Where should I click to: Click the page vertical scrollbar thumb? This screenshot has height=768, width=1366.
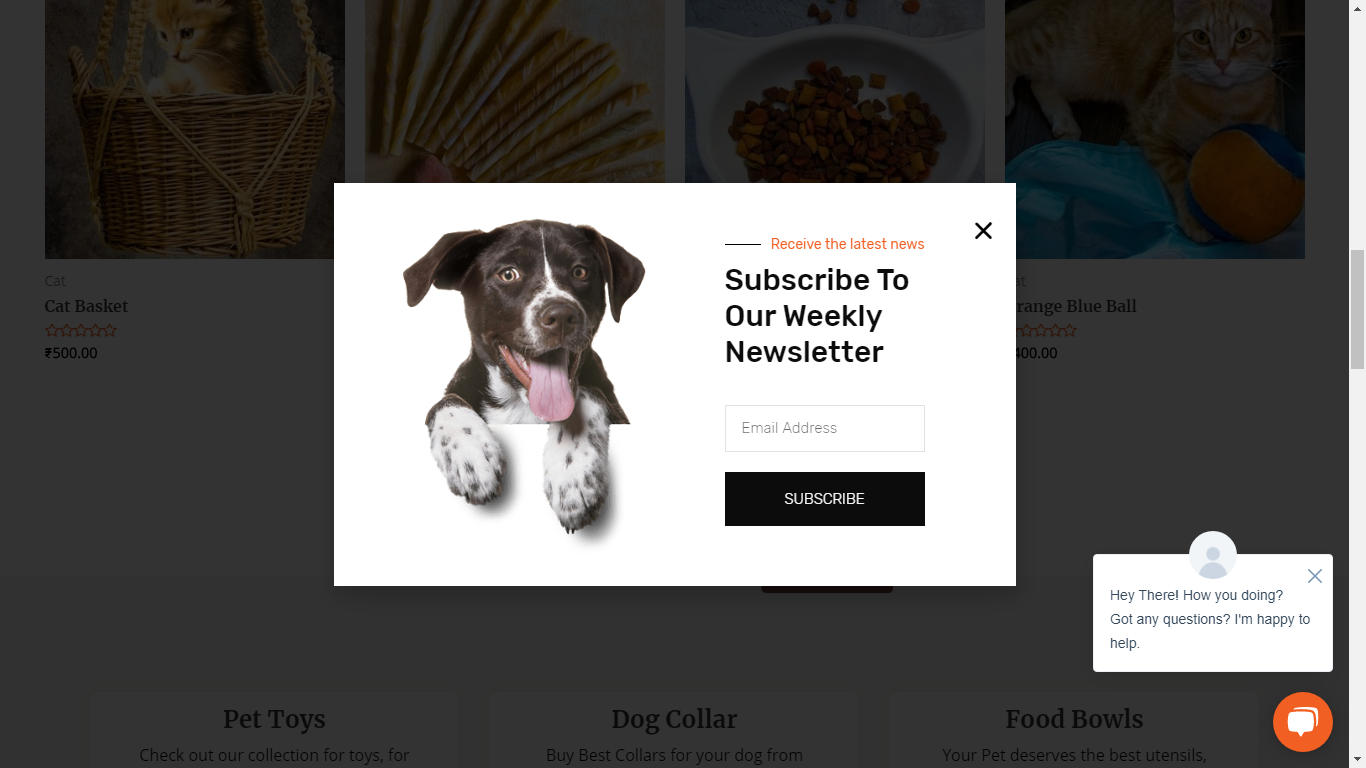click(1357, 310)
